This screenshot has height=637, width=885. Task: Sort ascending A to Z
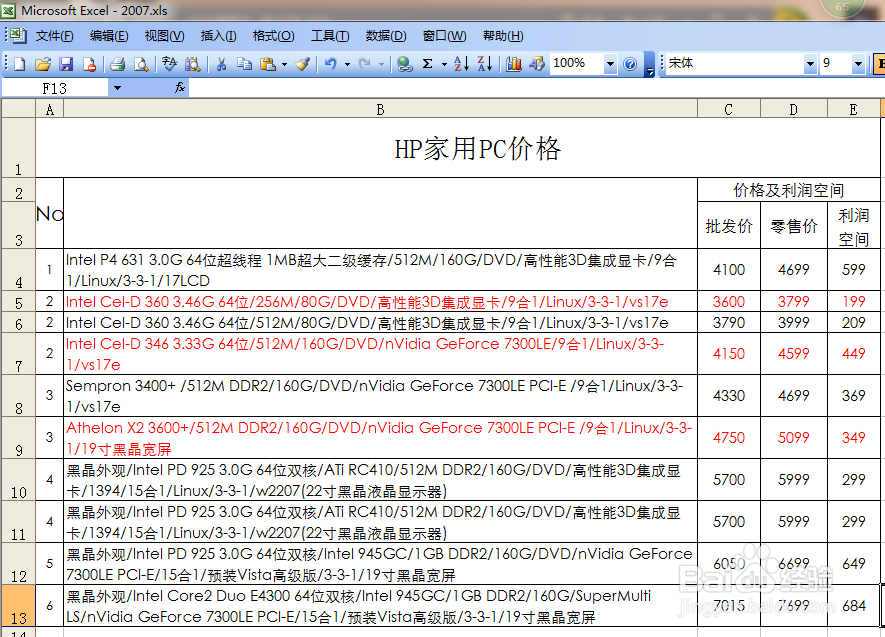pos(461,64)
